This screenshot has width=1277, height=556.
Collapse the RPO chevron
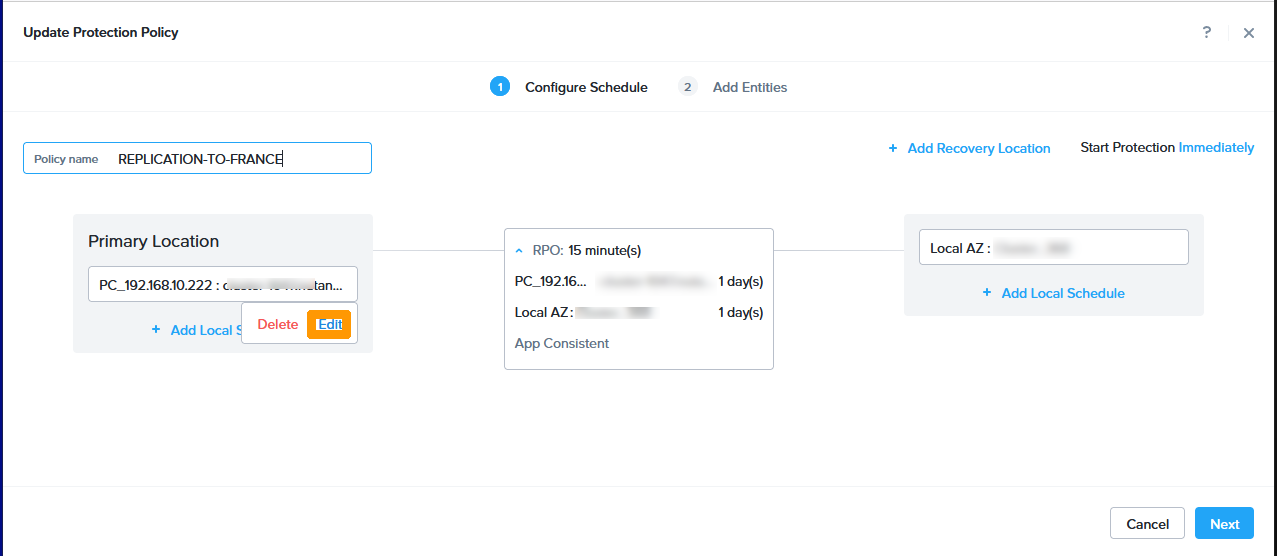click(x=519, y=250)
